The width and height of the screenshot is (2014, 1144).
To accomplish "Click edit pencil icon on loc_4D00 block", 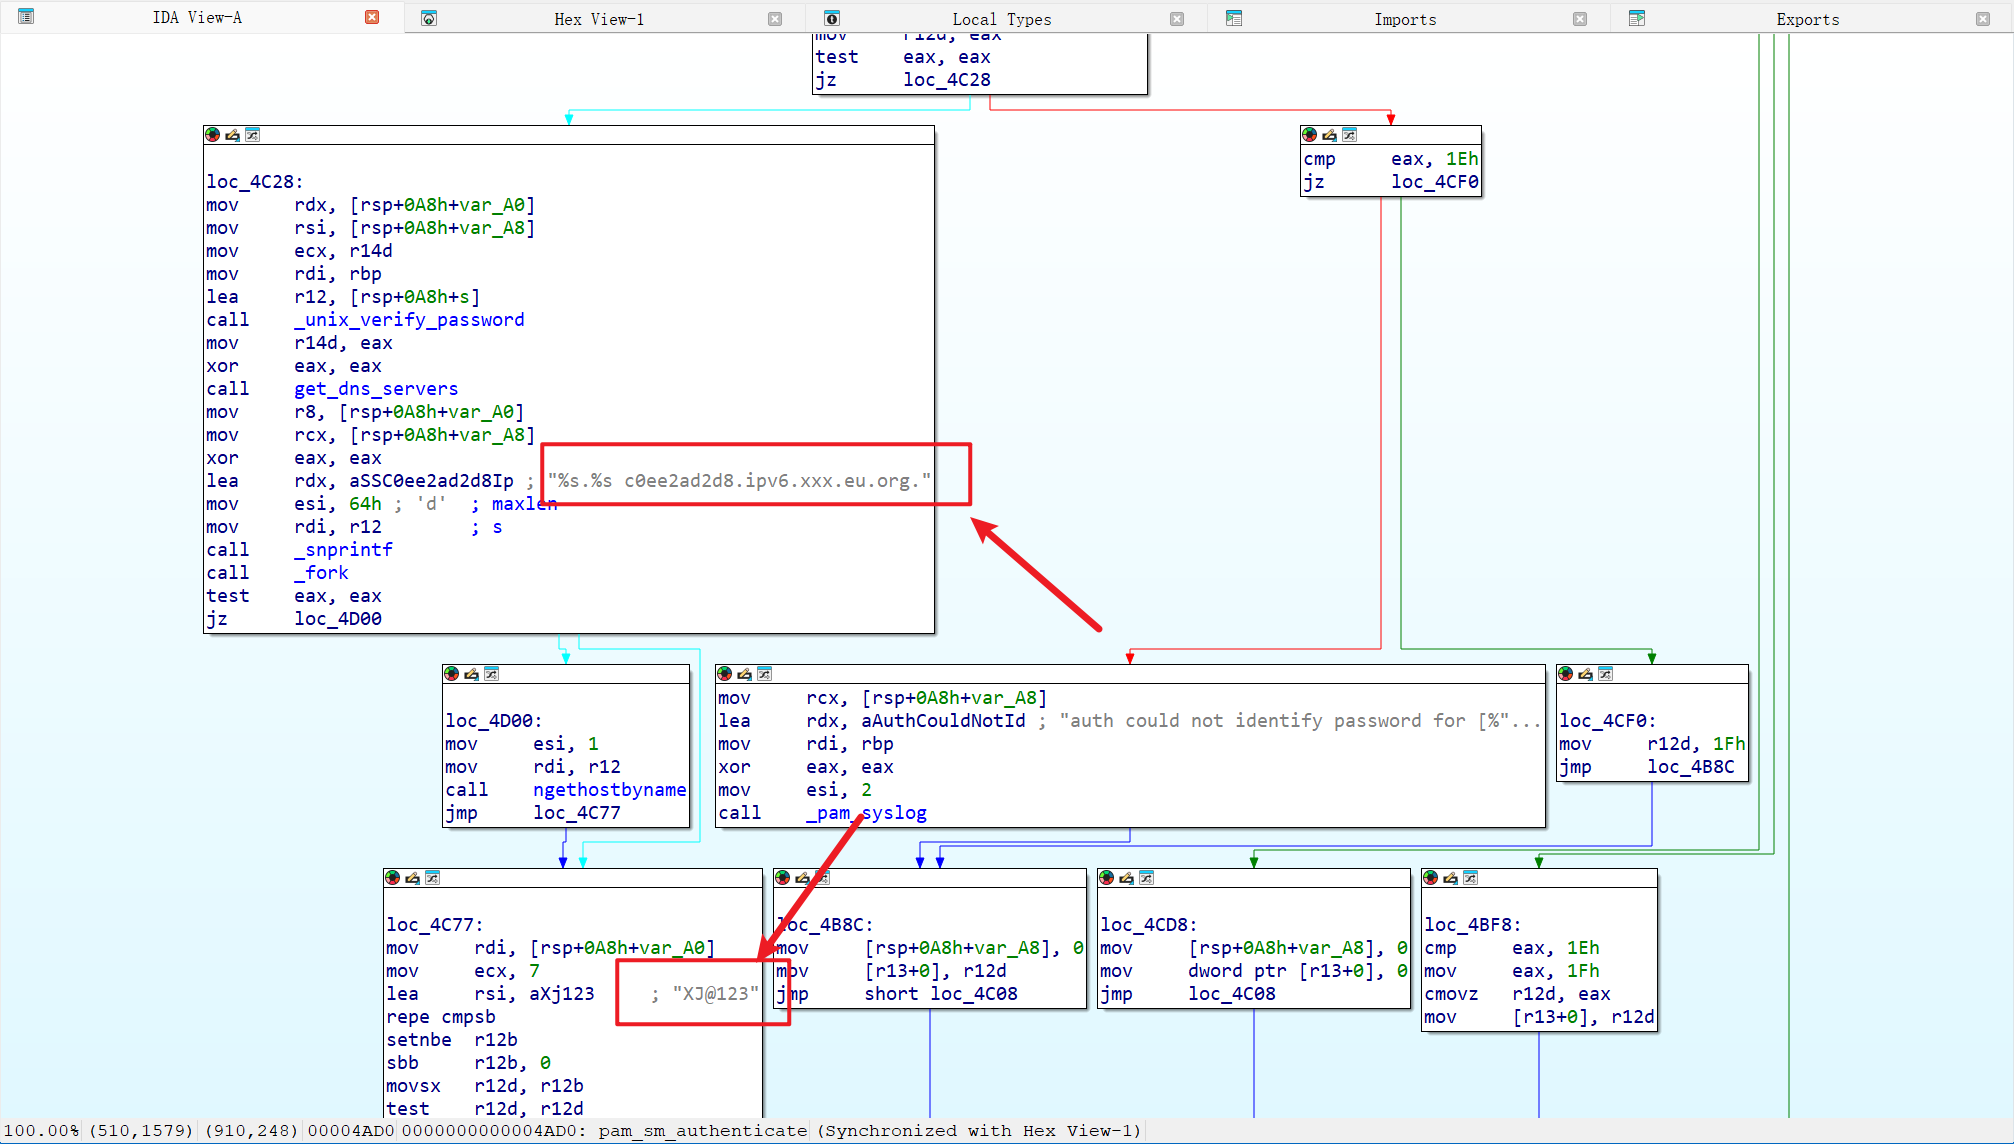I will pyautogui.click(x=471, y=674).
